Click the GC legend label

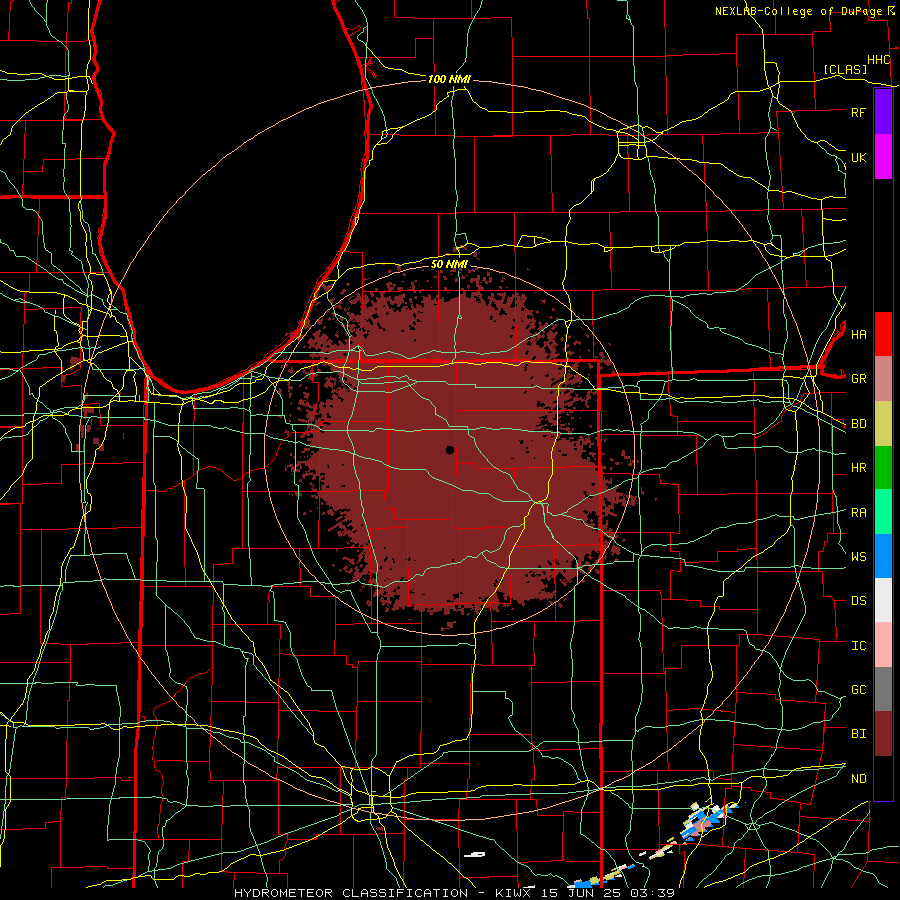(x=858, y=690)
